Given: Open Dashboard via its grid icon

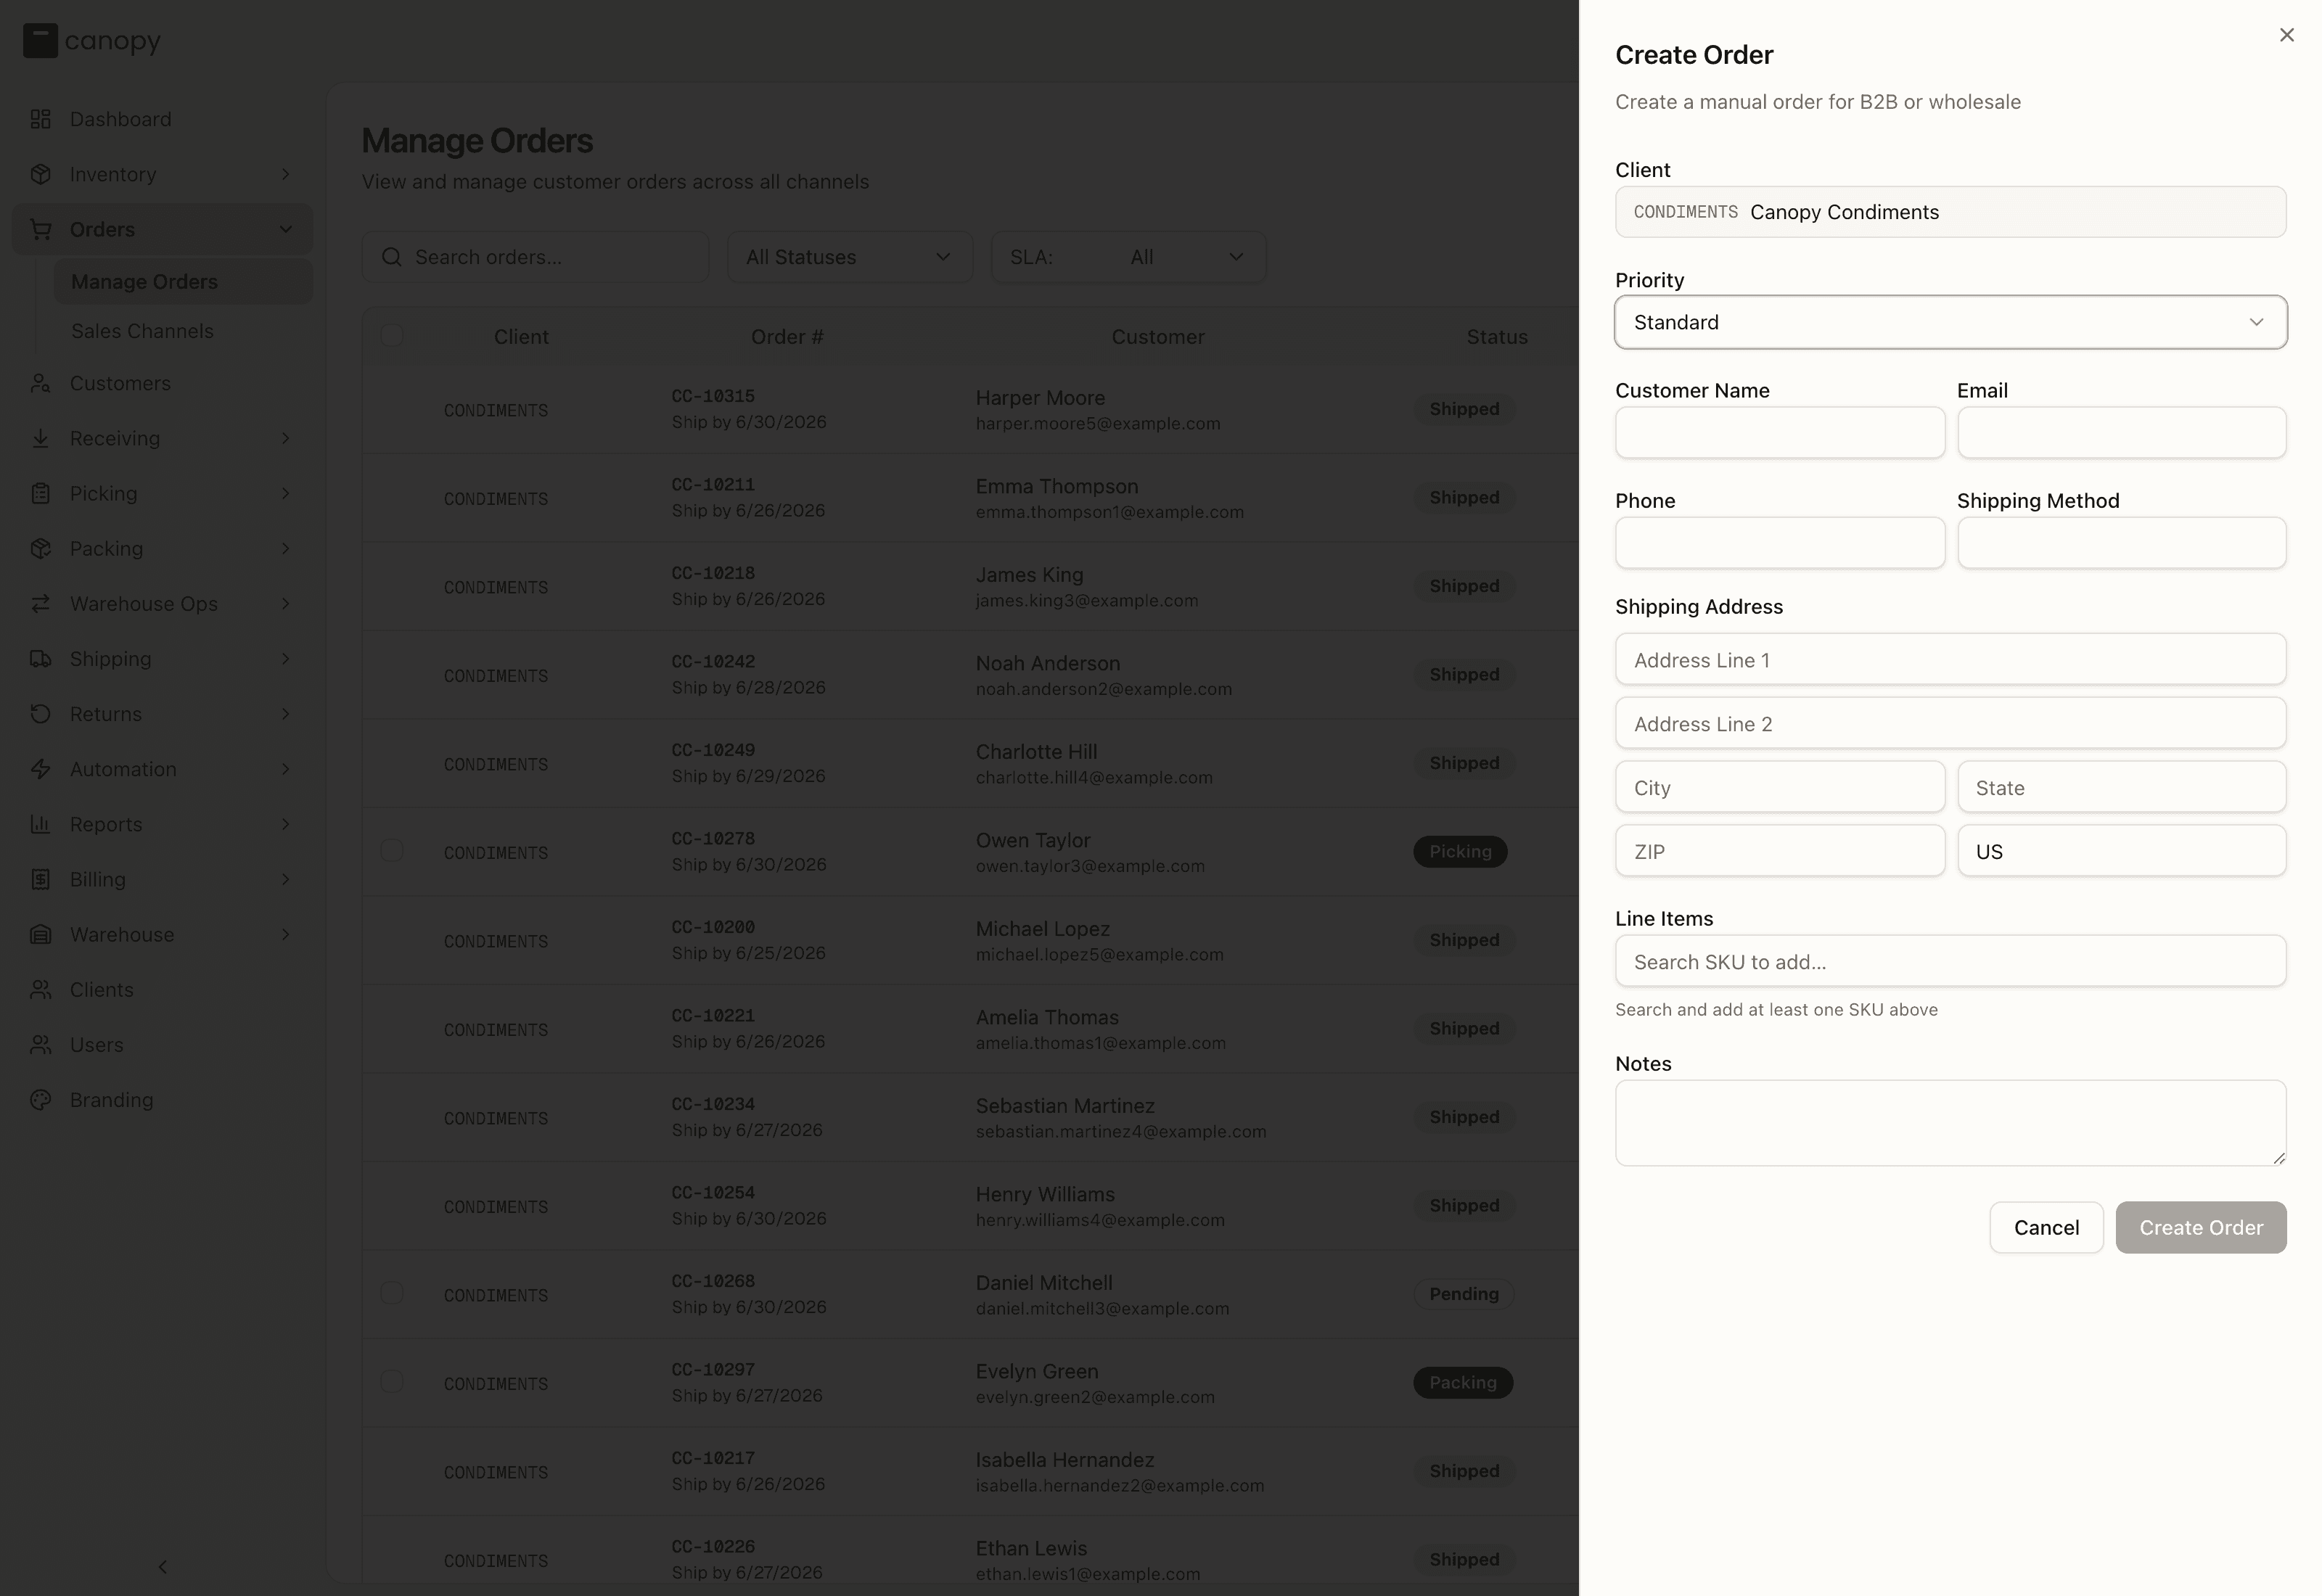Looking at the screenshot, I should coord(40,119).
